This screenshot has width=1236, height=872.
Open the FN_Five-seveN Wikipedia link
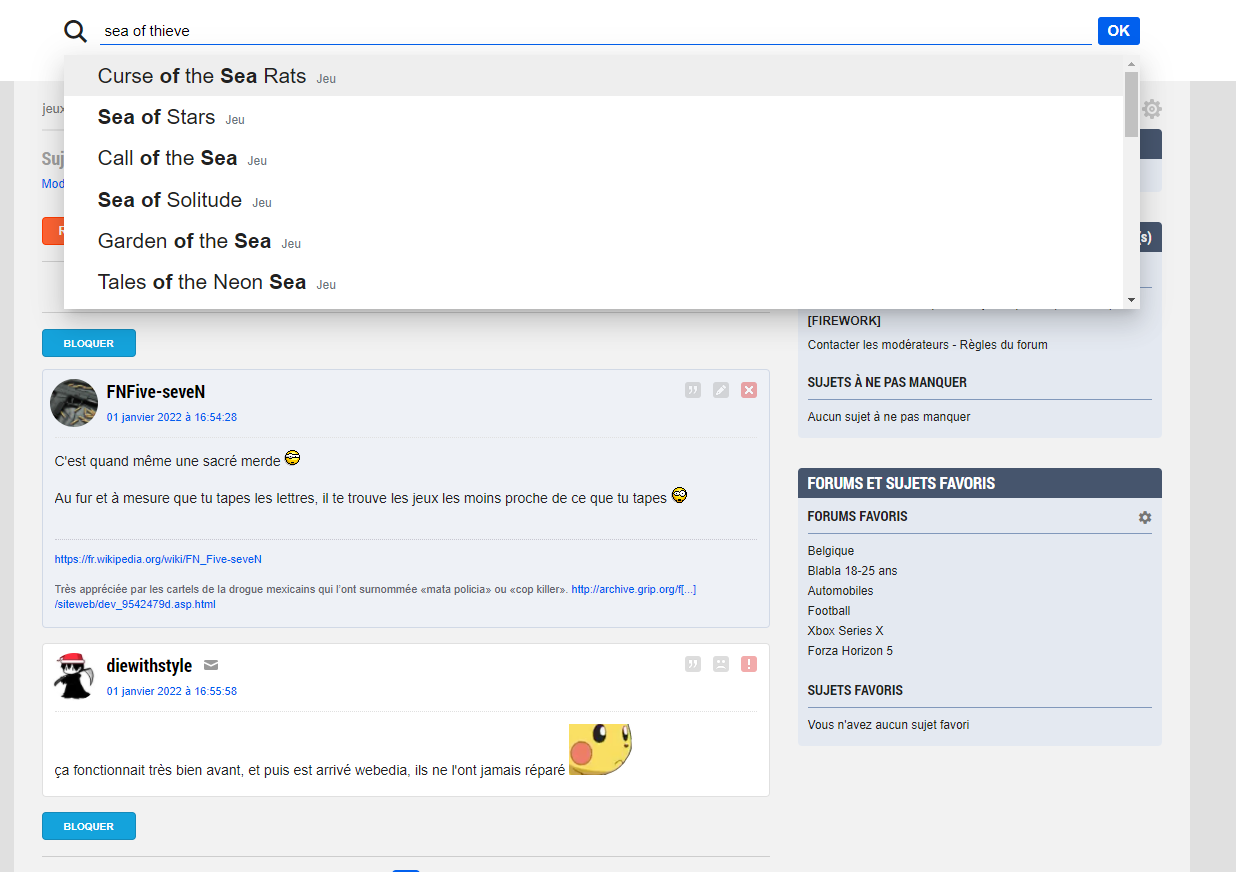tap(158, 560)
